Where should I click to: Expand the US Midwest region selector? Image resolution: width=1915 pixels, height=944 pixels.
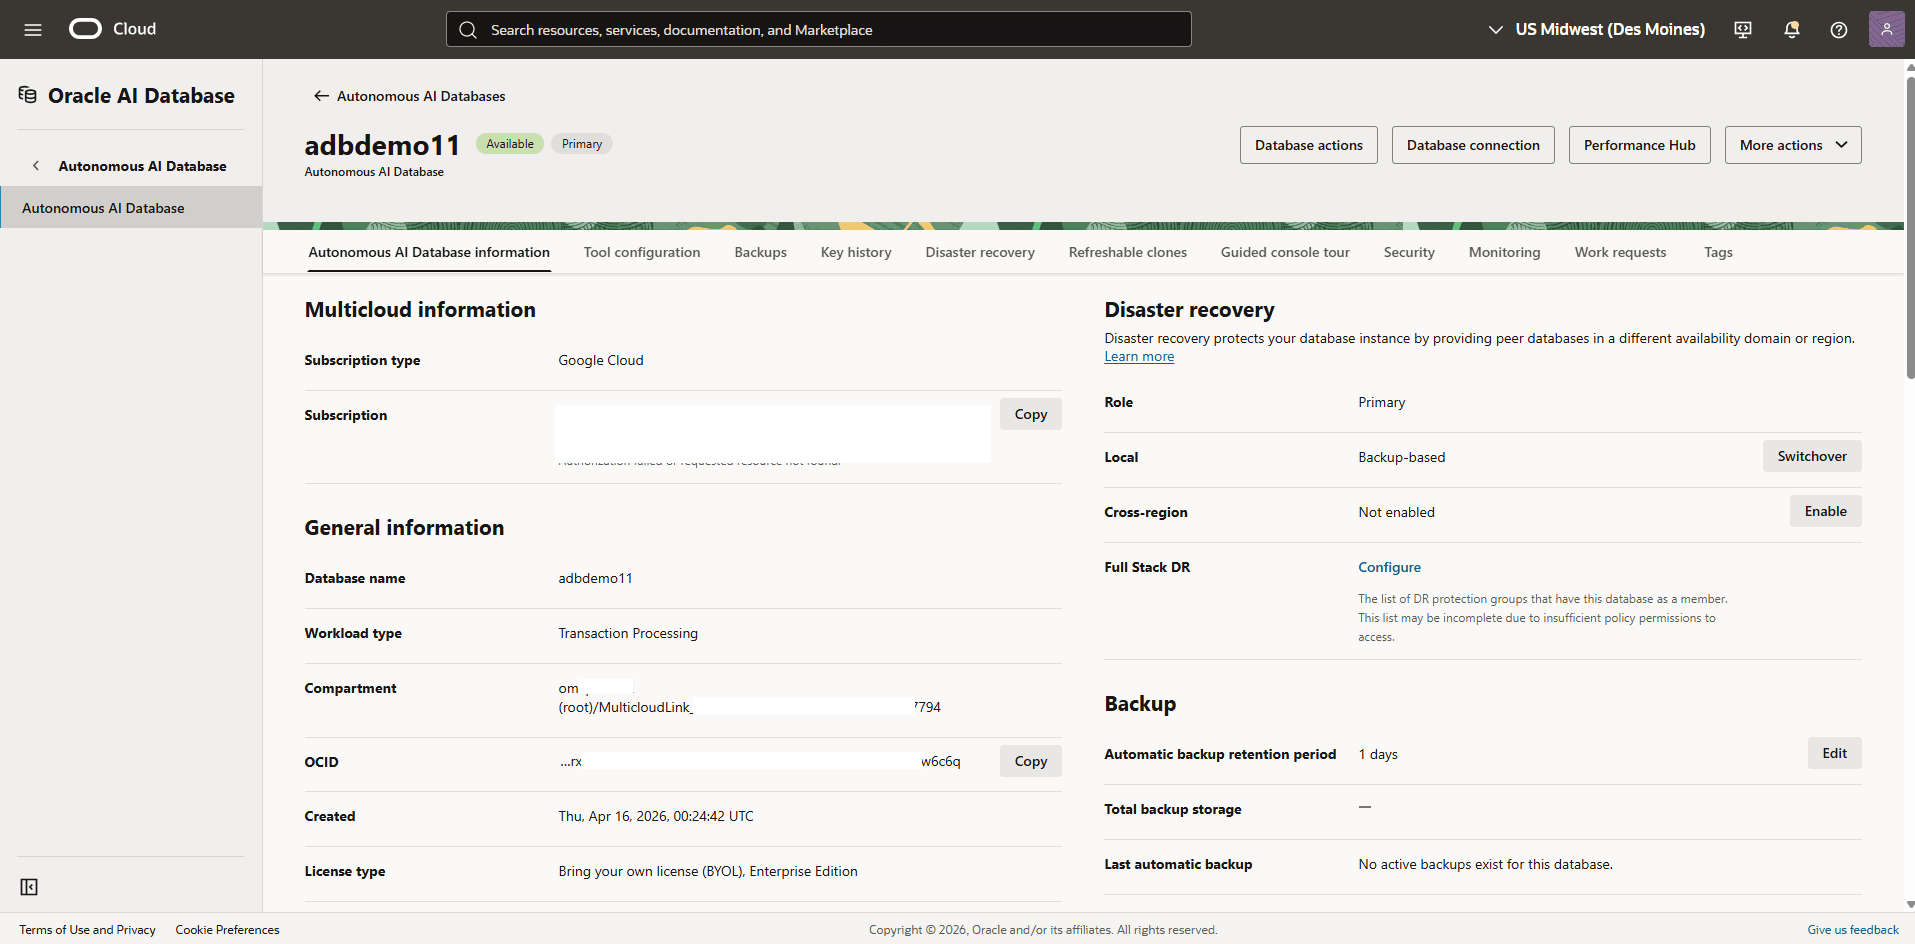(1596, 30)
